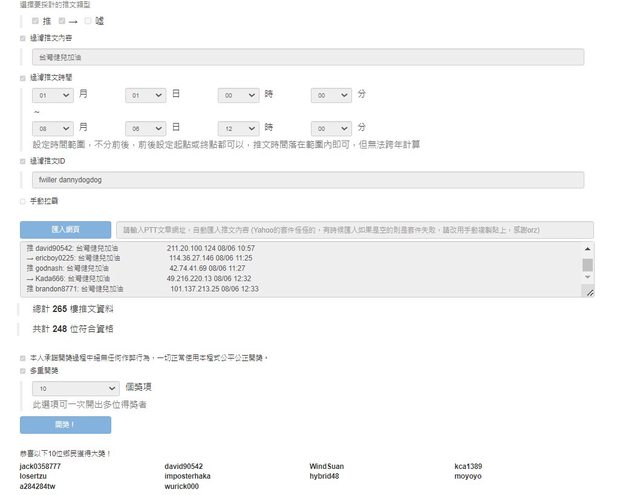The image size is (640, 495).
Task: Open the start day dropdown
Action: pos(145,95)
